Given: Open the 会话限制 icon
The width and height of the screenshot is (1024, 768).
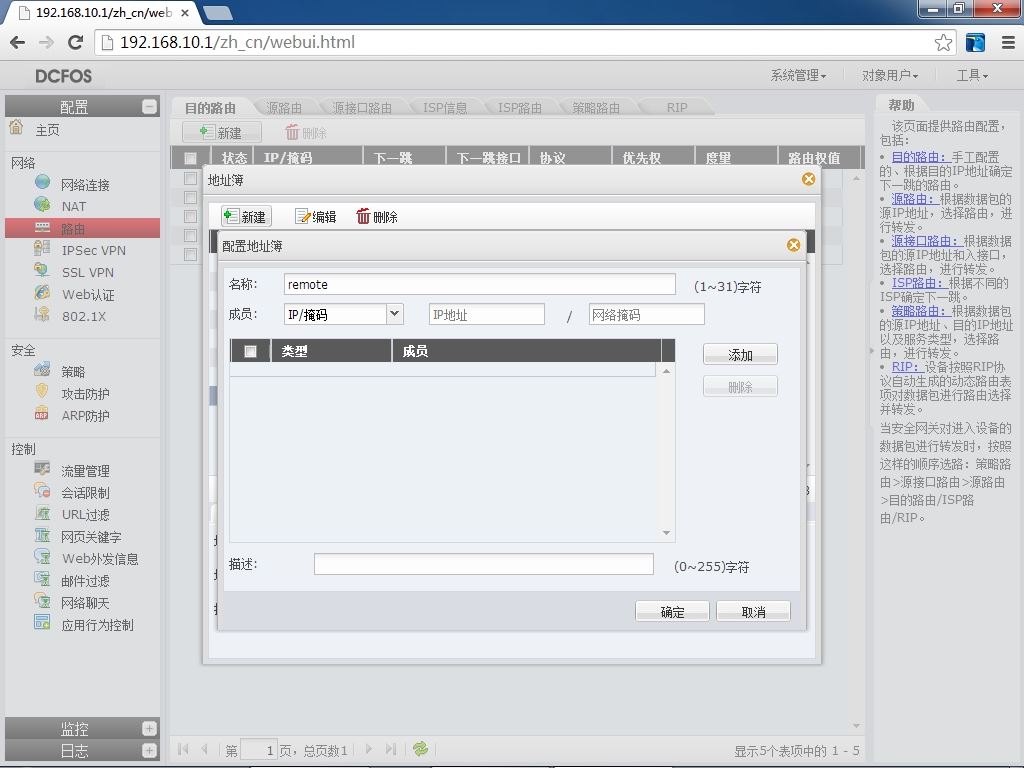Looking at the screenshot, I should (x=42, y=491).
